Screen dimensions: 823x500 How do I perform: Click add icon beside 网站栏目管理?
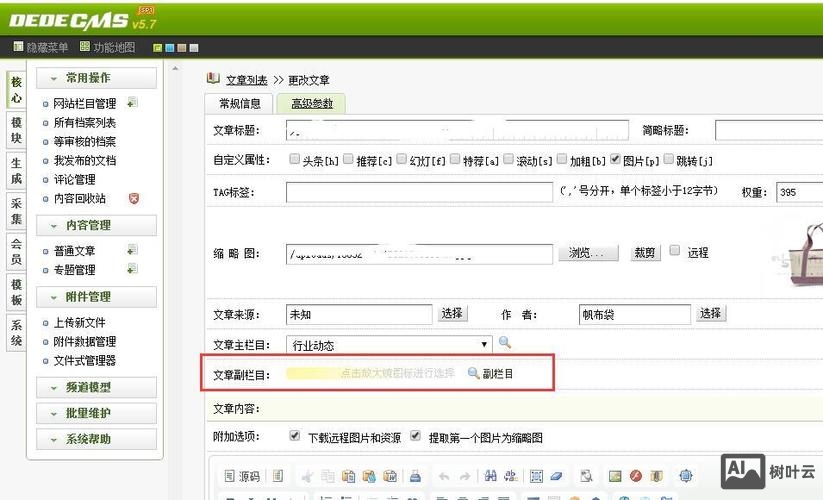coord(133,103)
